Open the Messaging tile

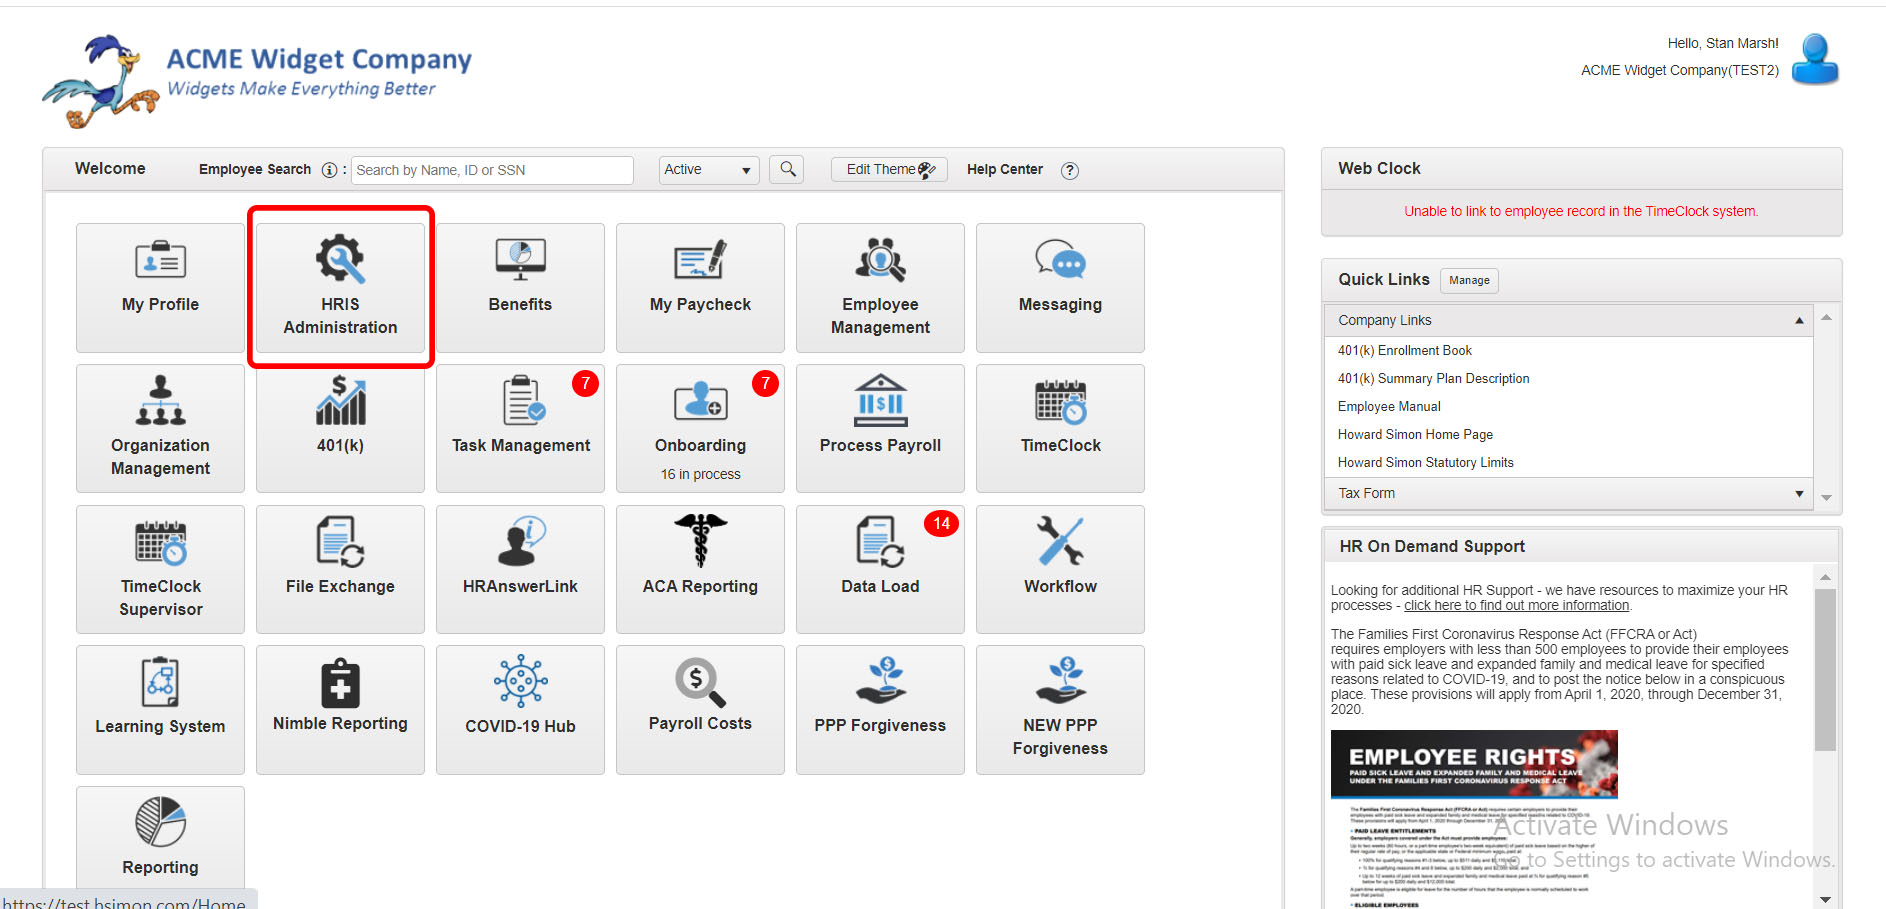1060,288
